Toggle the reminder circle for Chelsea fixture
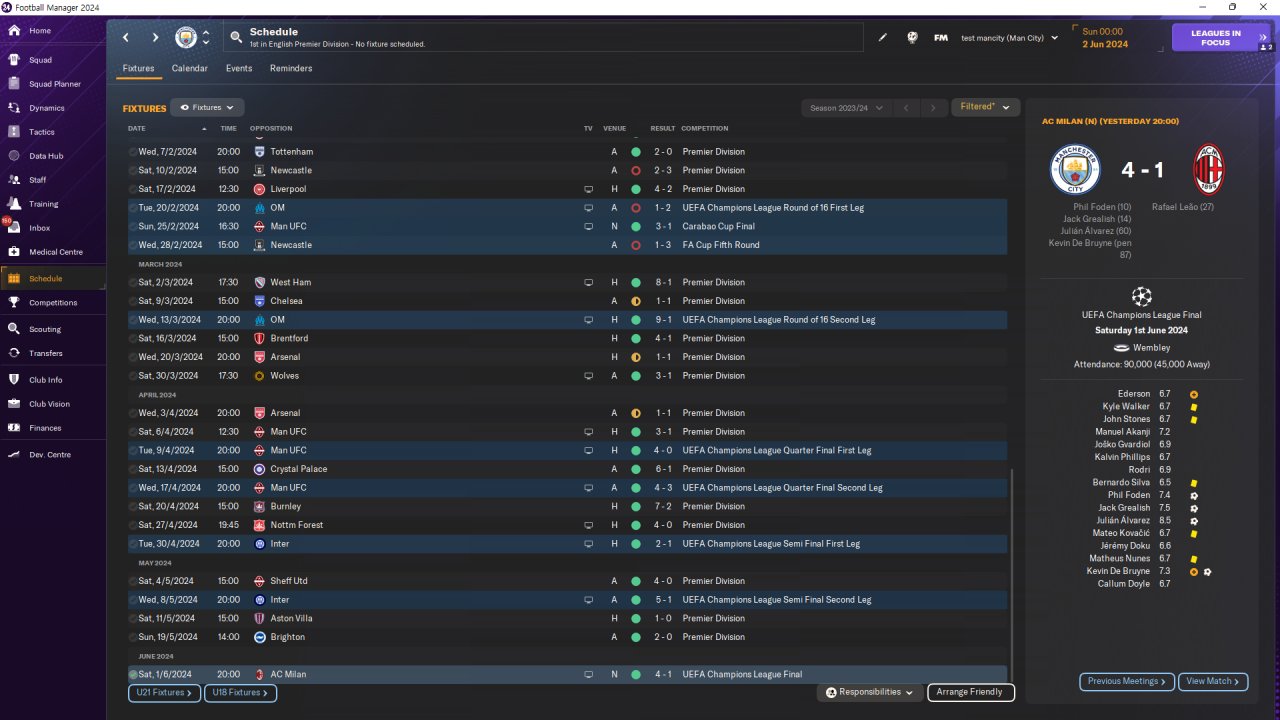The height and width of the screenshot is (720, 1280). (133, 301)
